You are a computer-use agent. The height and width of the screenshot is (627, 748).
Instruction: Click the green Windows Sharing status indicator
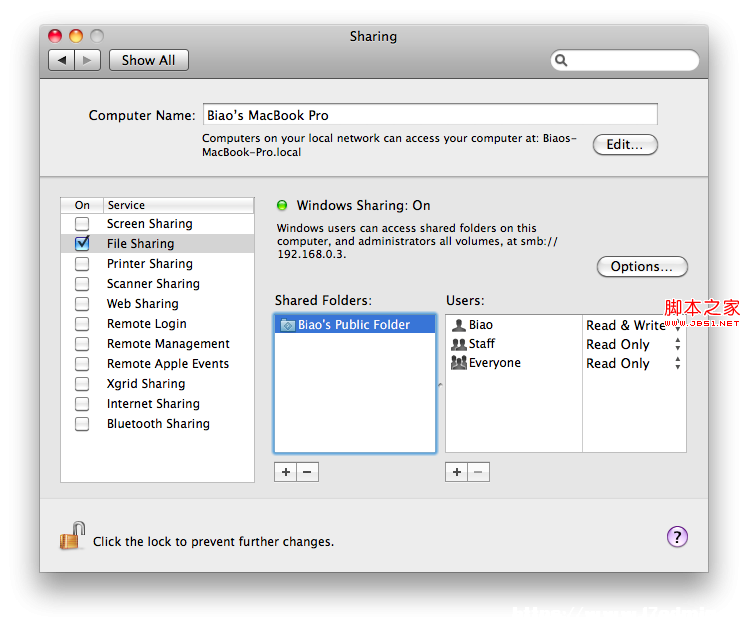point(282,205)
